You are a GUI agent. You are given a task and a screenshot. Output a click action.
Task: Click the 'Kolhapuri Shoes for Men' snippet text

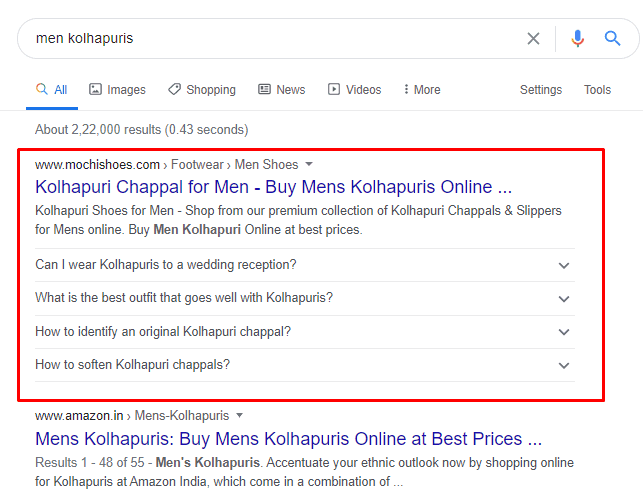click(x=298, y=220)
